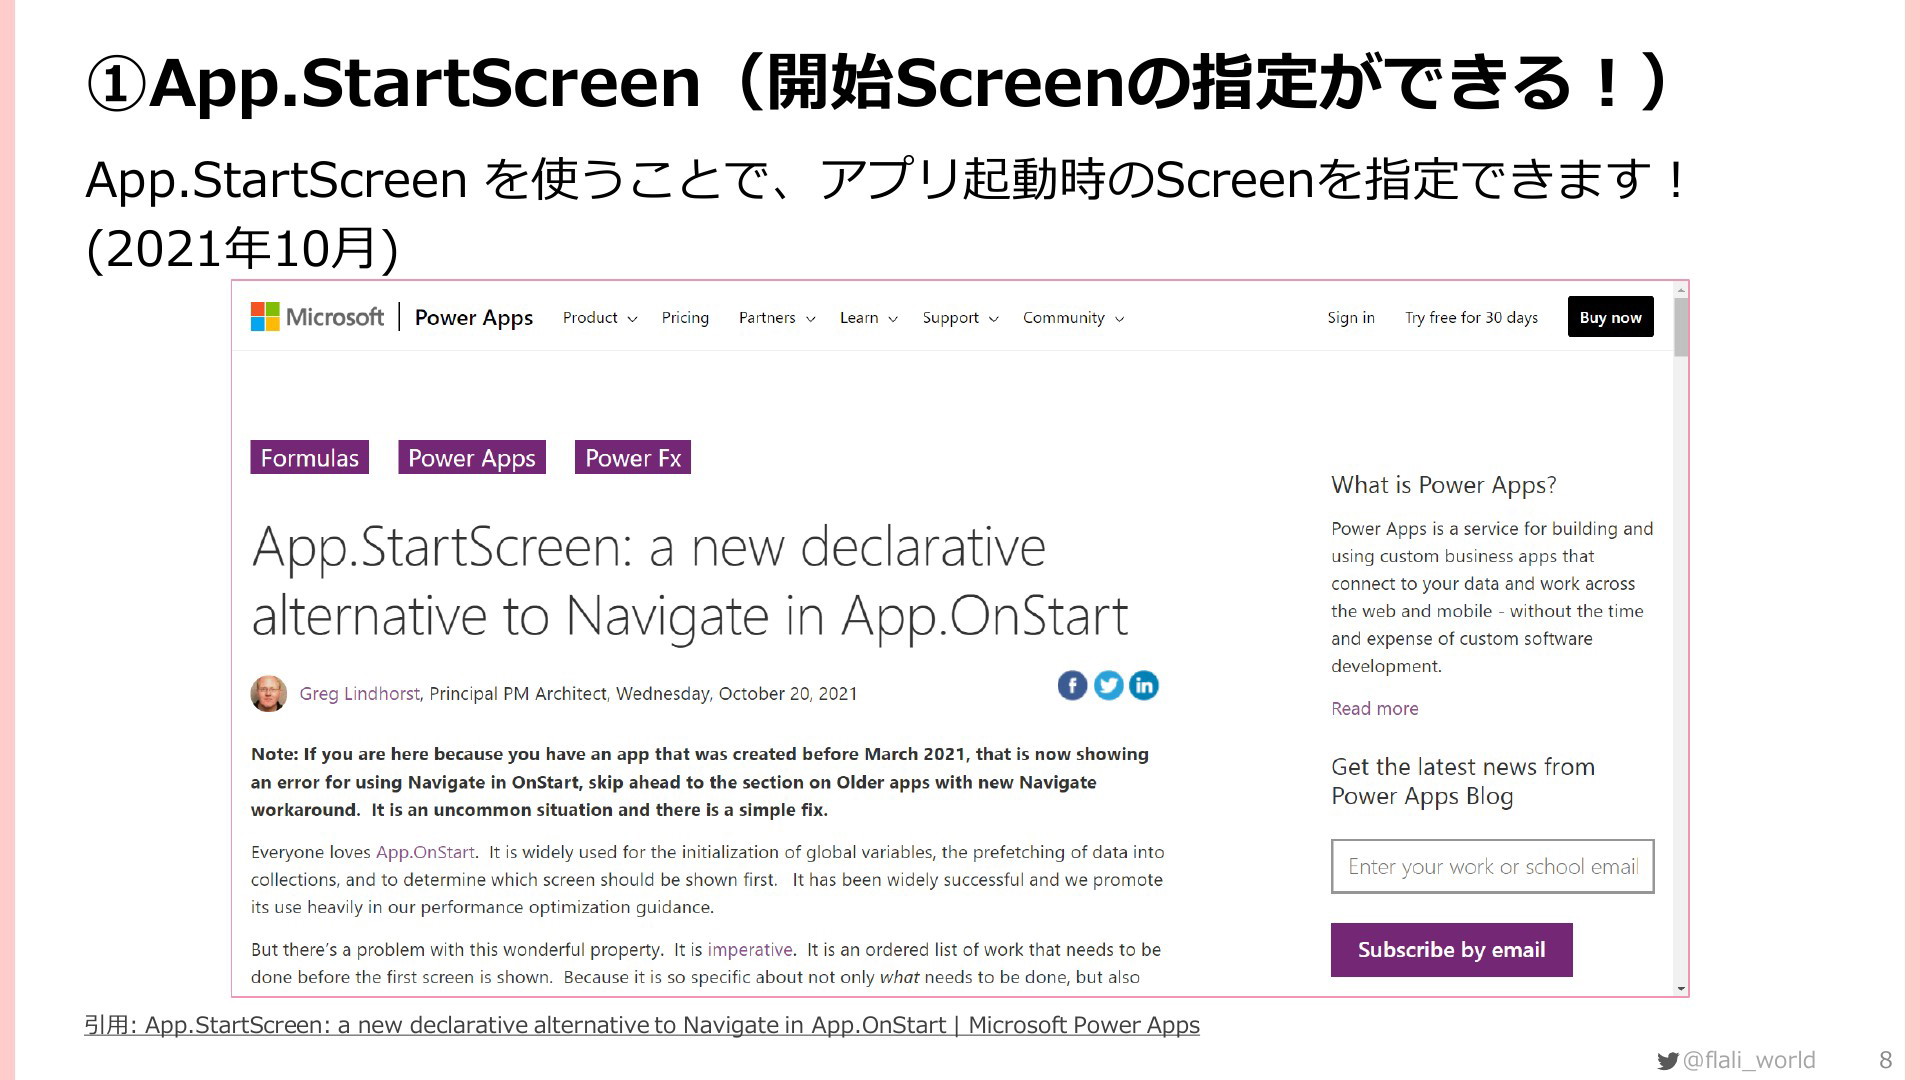Viewport: 1920px width, 1080px height.
Task: Share article on Twitter icon
Action: tap(1108, 685)
